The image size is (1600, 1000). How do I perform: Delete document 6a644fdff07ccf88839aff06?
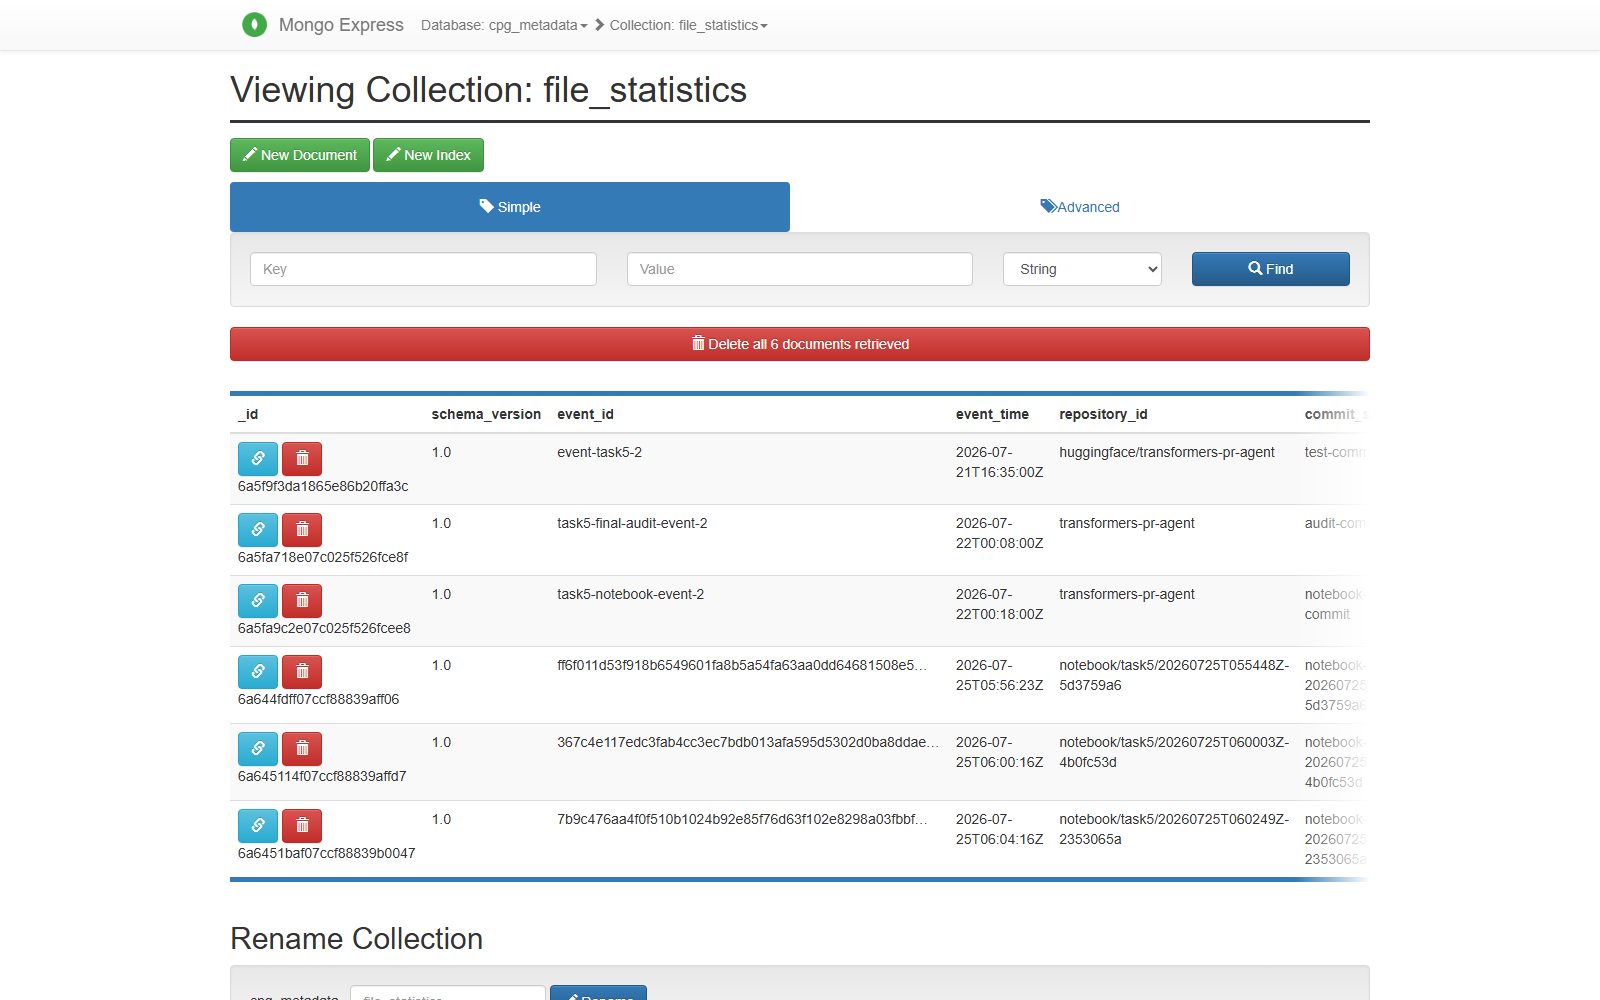[302, 672]
